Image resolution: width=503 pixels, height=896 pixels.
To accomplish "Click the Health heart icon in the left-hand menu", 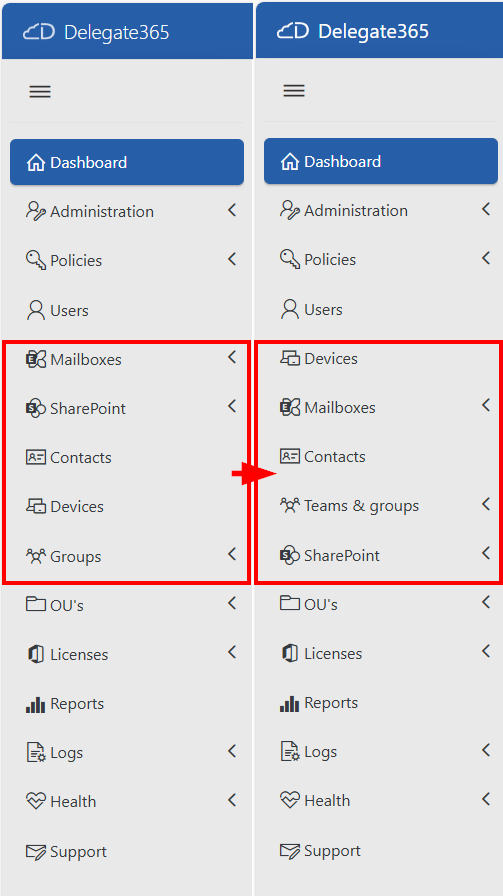I will [36, 801].
